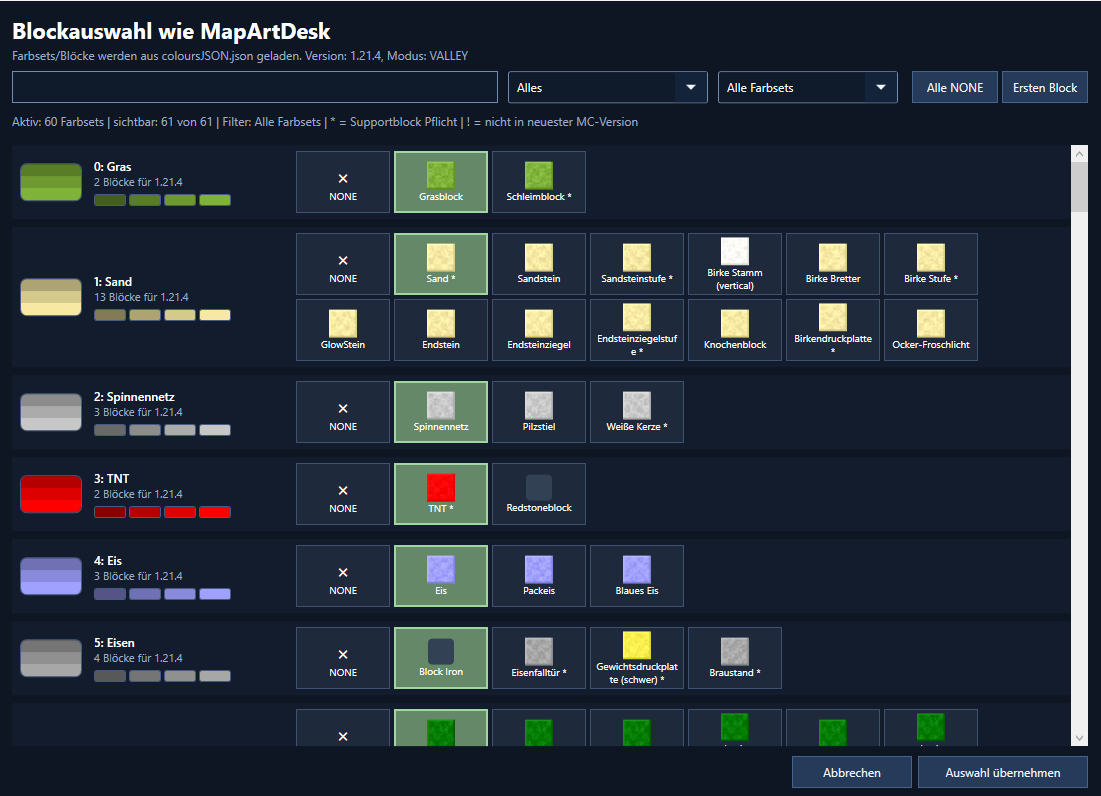The width and height of the screenshot is (1101, 796).
Task: Click the scrollbar up arrow
Action: click(1079, 154)
